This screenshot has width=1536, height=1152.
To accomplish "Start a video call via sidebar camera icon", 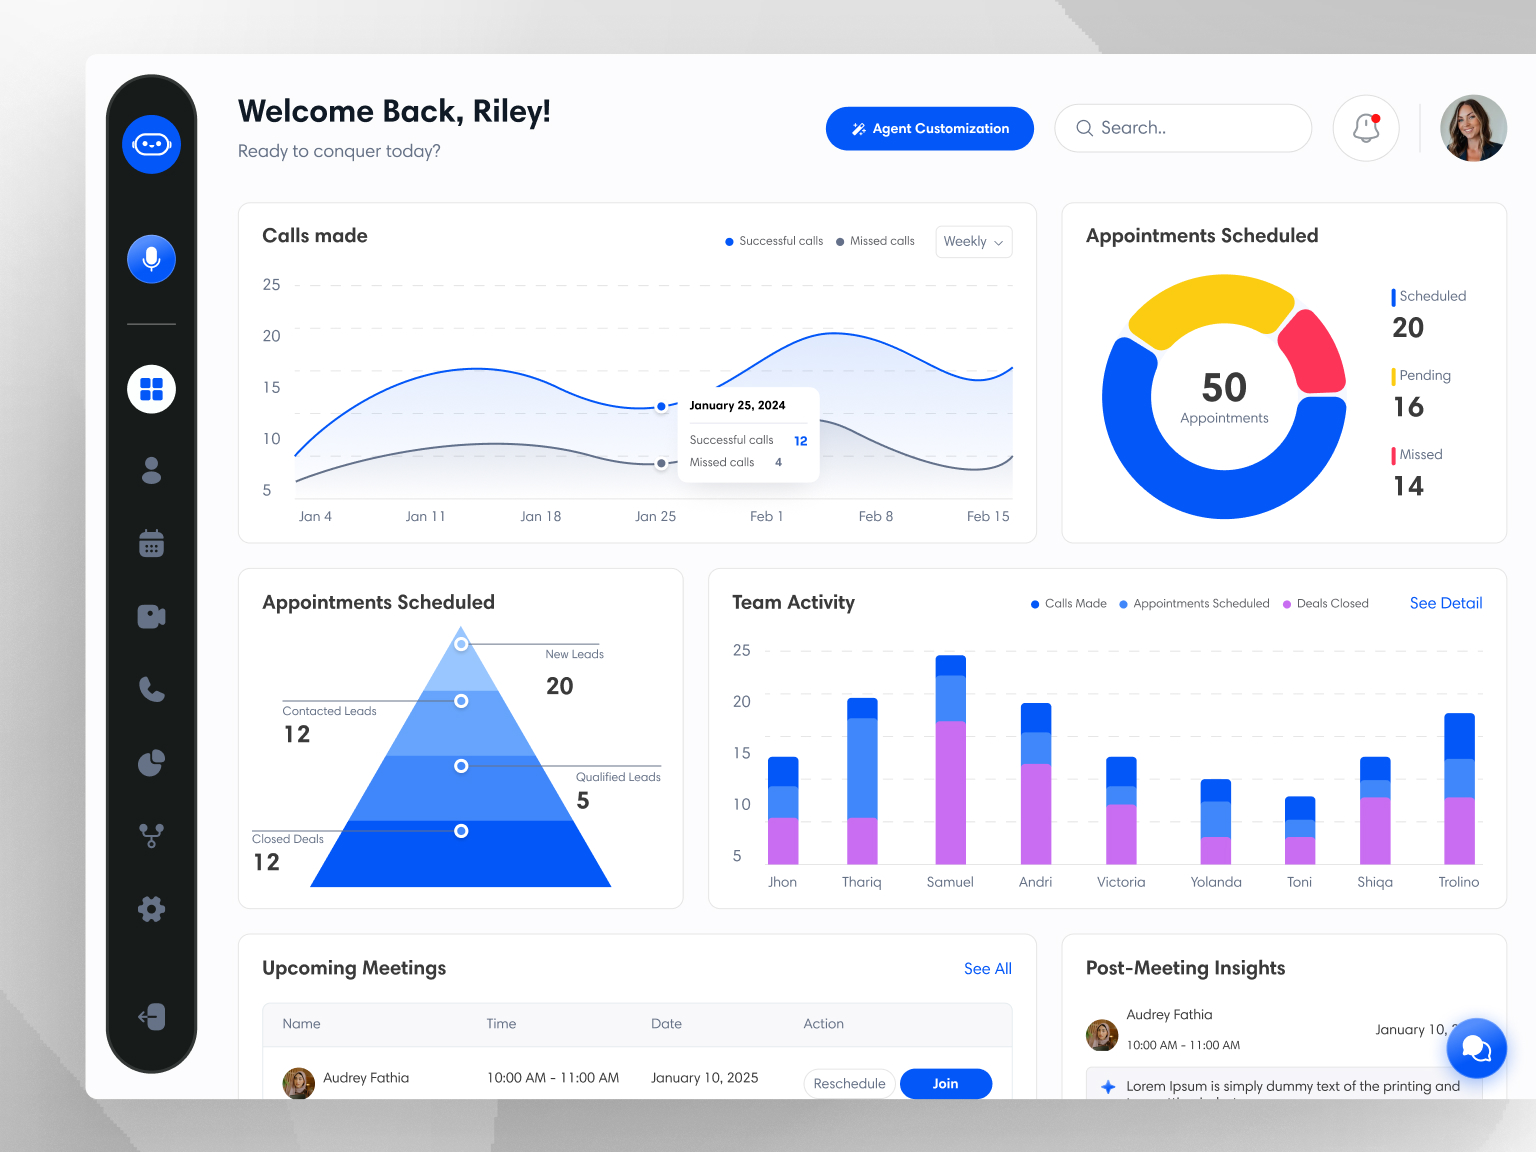I will click(x=151, y=616).
